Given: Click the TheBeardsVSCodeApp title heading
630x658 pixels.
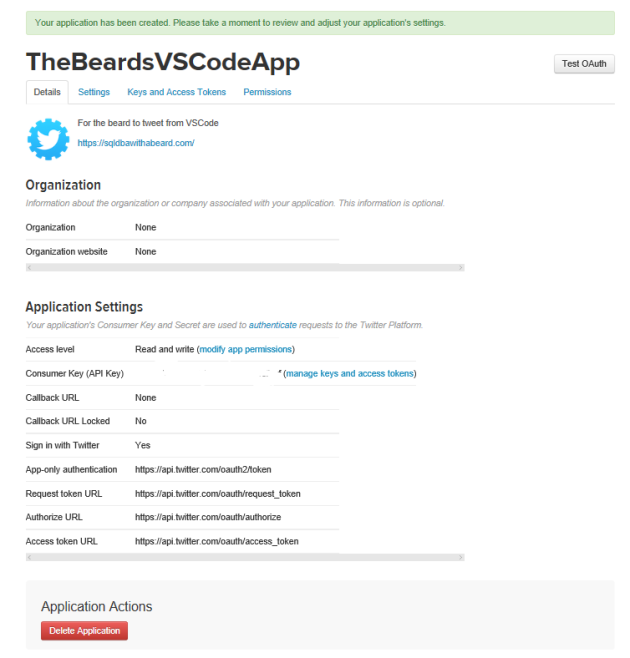Looking at the screenshot, I should pos(163,62).
